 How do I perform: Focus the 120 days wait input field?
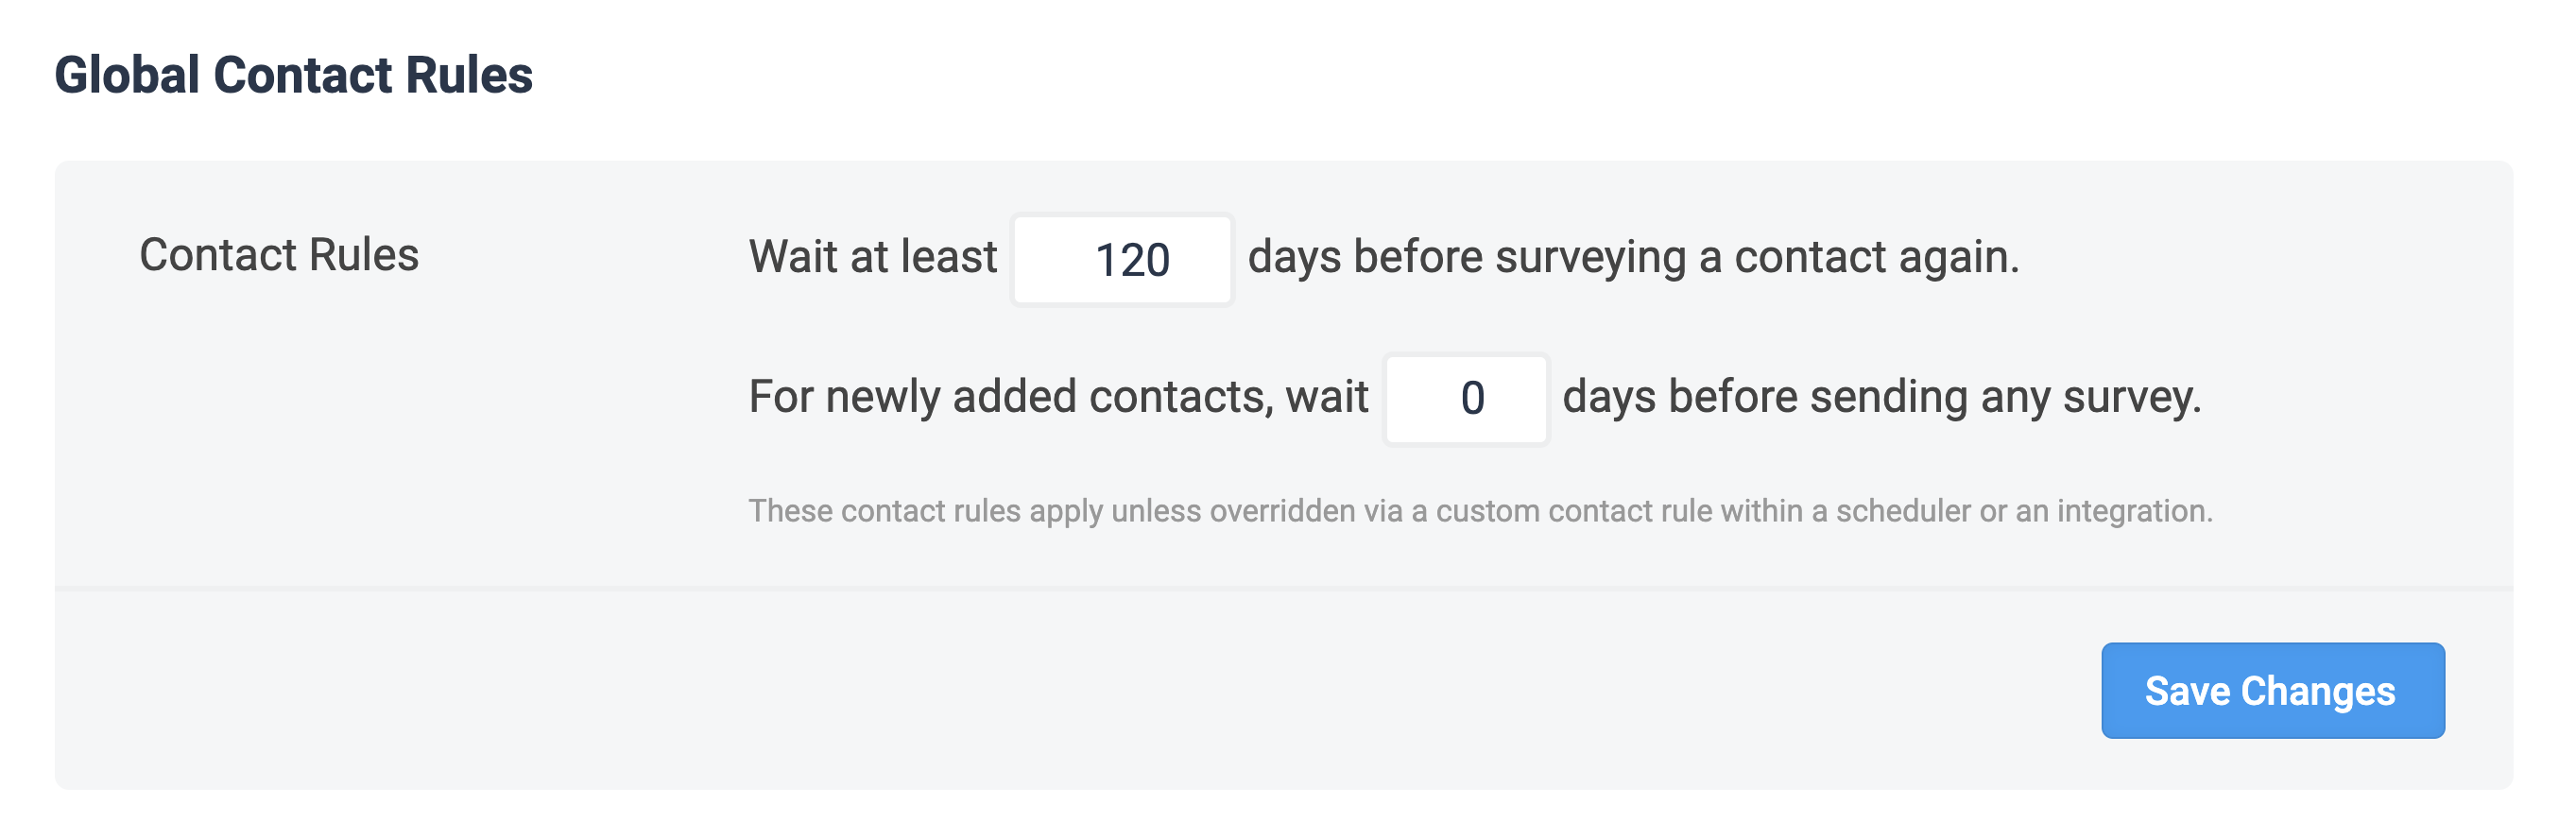[1122, 259]
